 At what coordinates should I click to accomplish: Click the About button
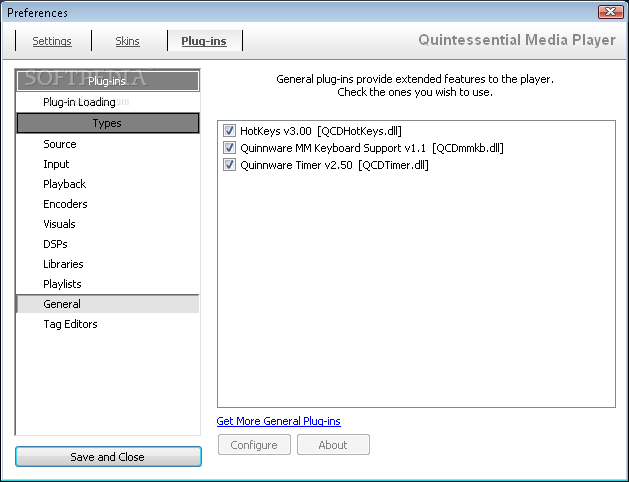click(333, 445)
